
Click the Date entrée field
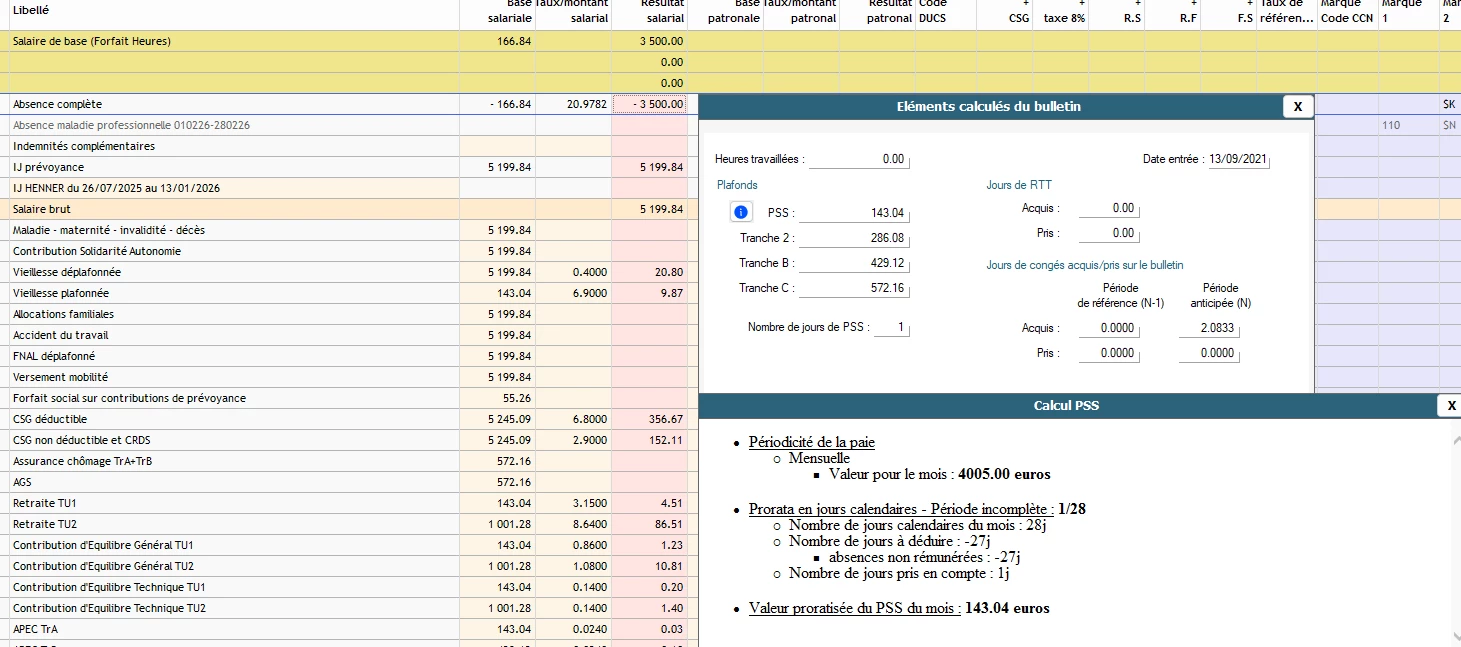point(1239,160)
